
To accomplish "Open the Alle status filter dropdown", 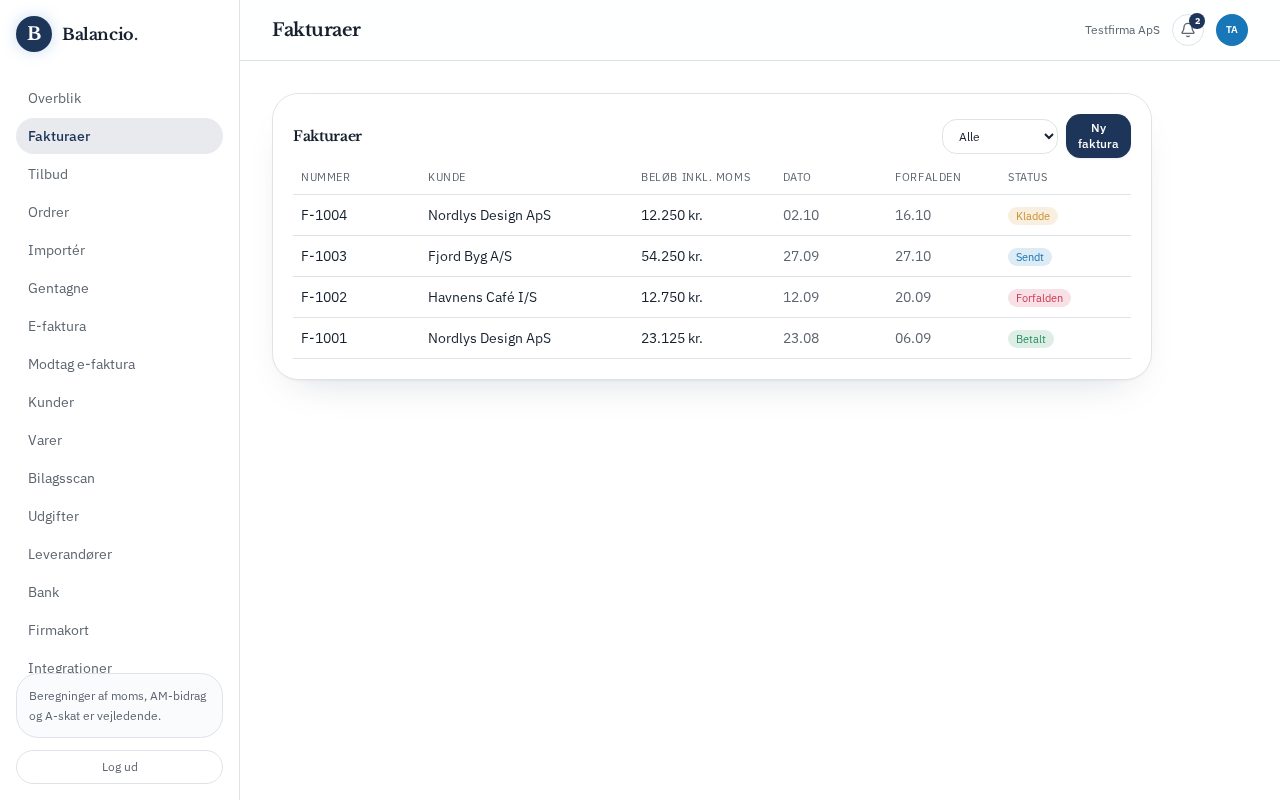I will click(x=1000, y=136).
